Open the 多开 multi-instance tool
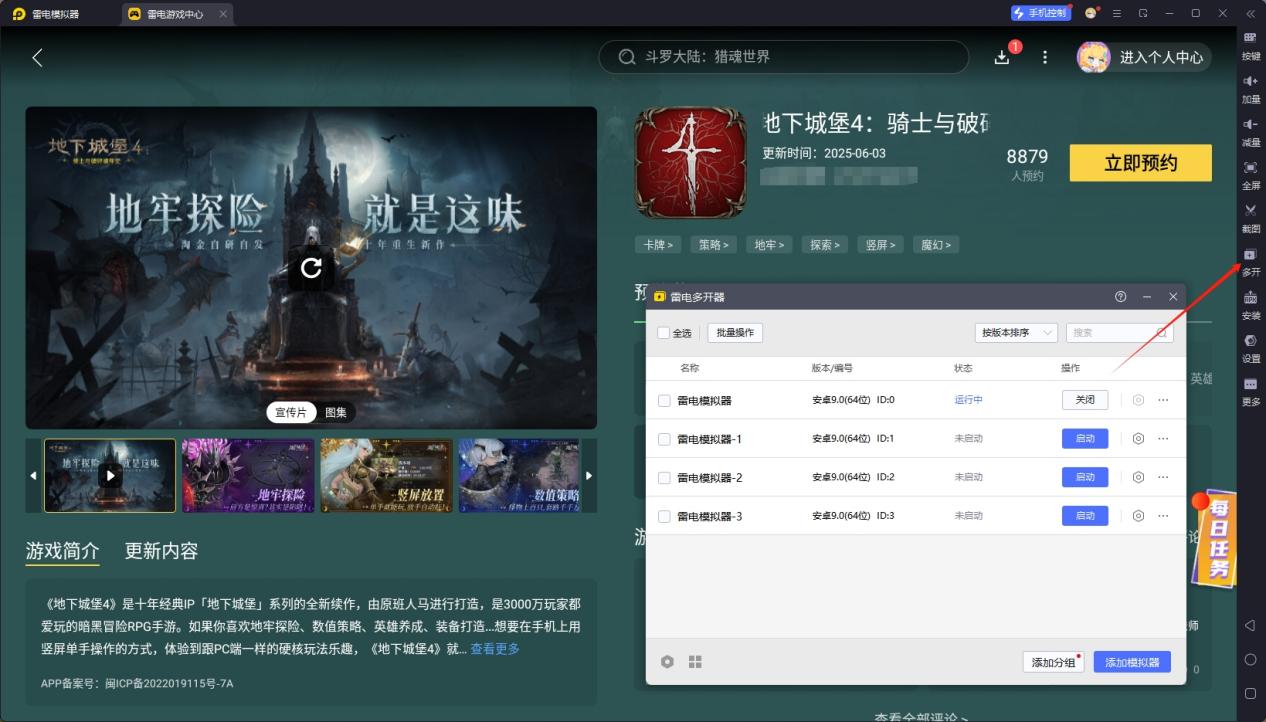This screenshot has width=1266, height=722. (1250, 262)
